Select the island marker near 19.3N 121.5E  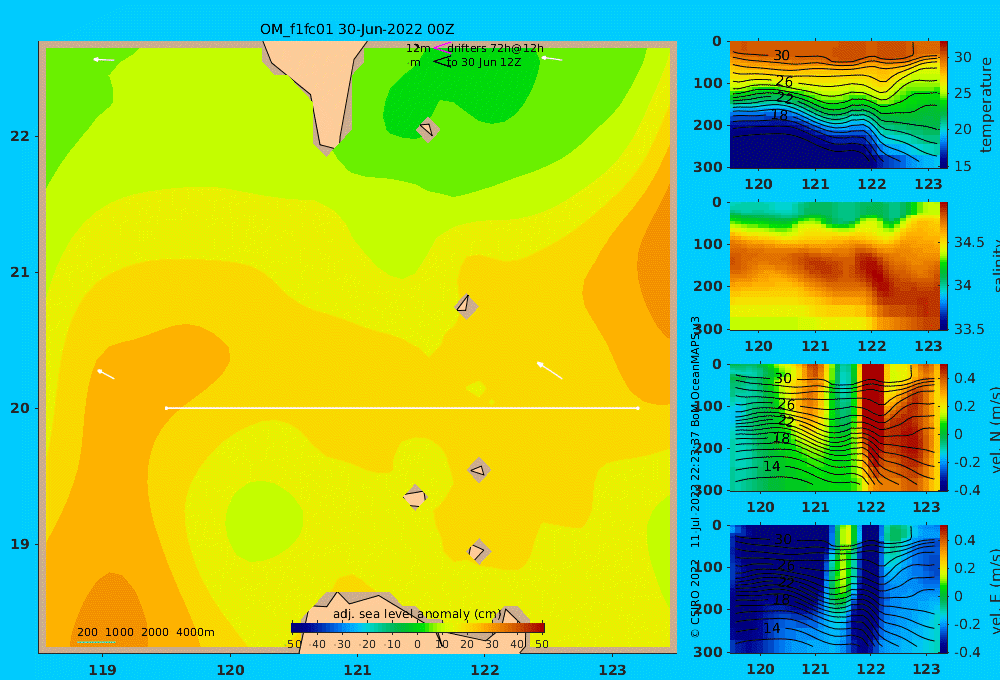(x=415, y=497)
